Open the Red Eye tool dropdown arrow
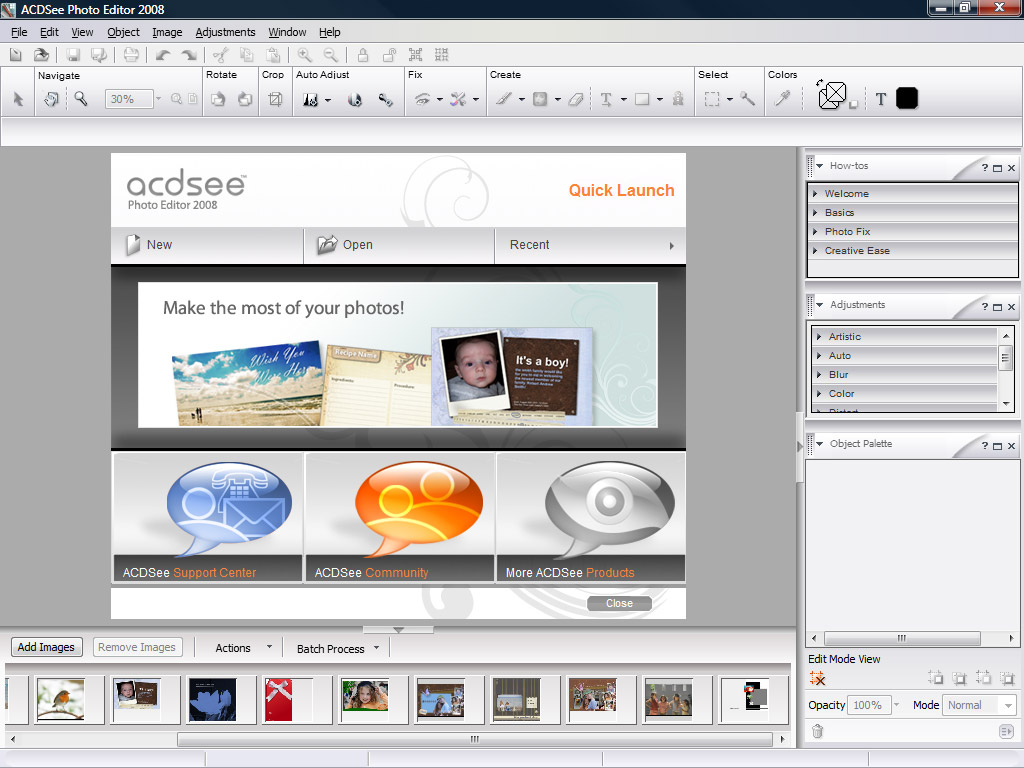Viewport: 1024px width, 768px height. 440,100
